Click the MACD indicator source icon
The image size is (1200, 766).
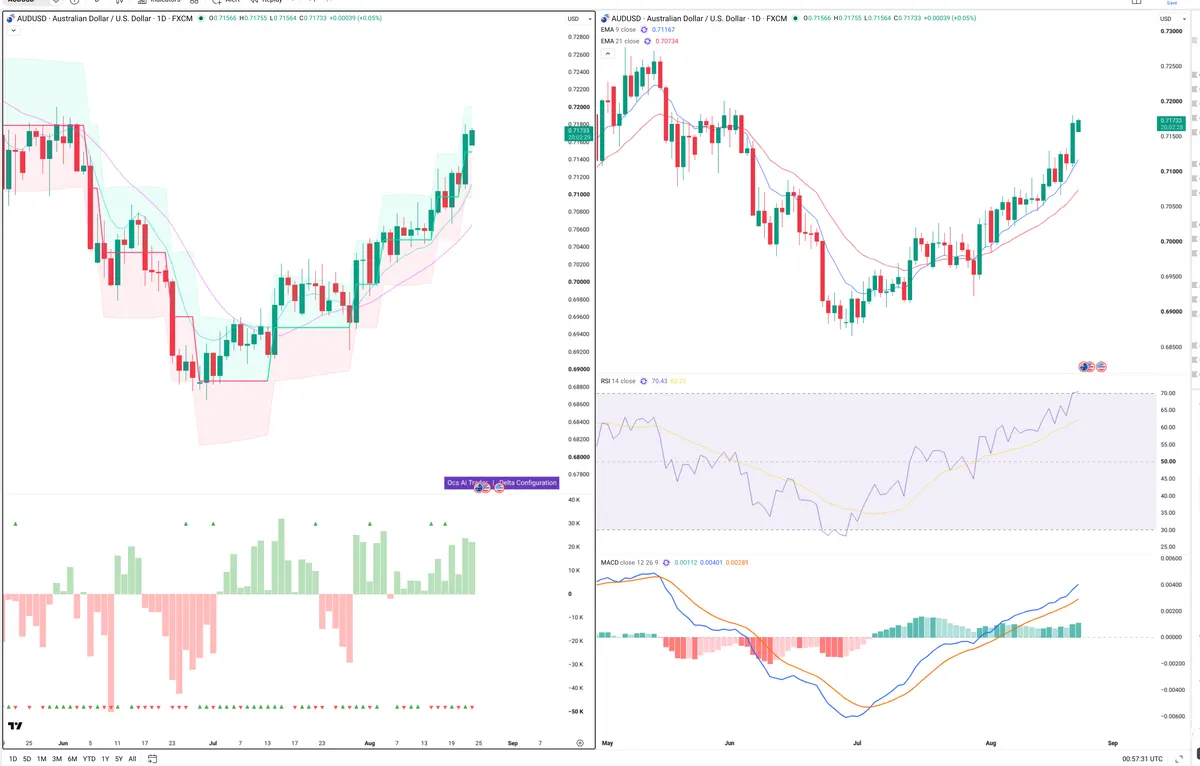pyautogui.click(x=667, y=562)
